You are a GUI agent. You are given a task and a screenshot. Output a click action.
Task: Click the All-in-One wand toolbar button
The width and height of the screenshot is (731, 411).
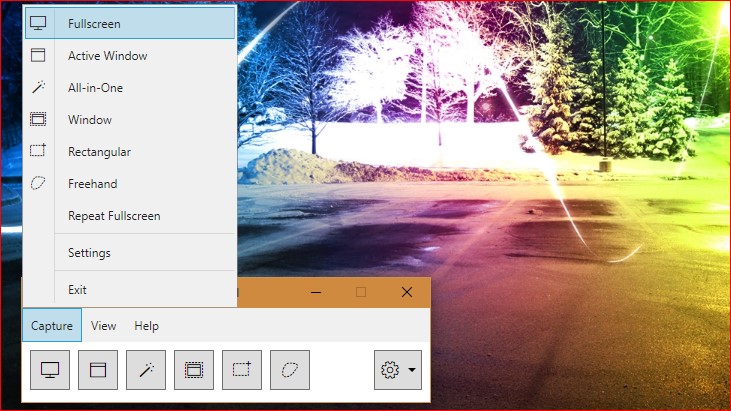[146, 370]
